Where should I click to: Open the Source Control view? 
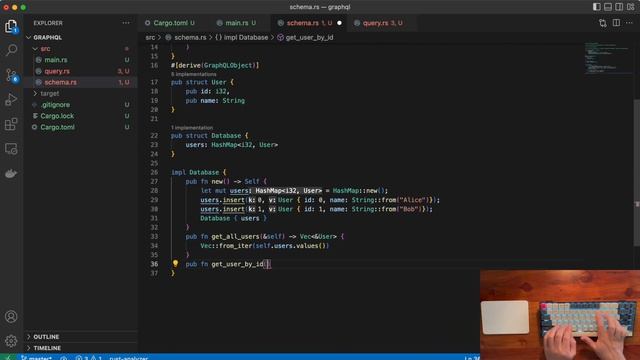(11, 75)
